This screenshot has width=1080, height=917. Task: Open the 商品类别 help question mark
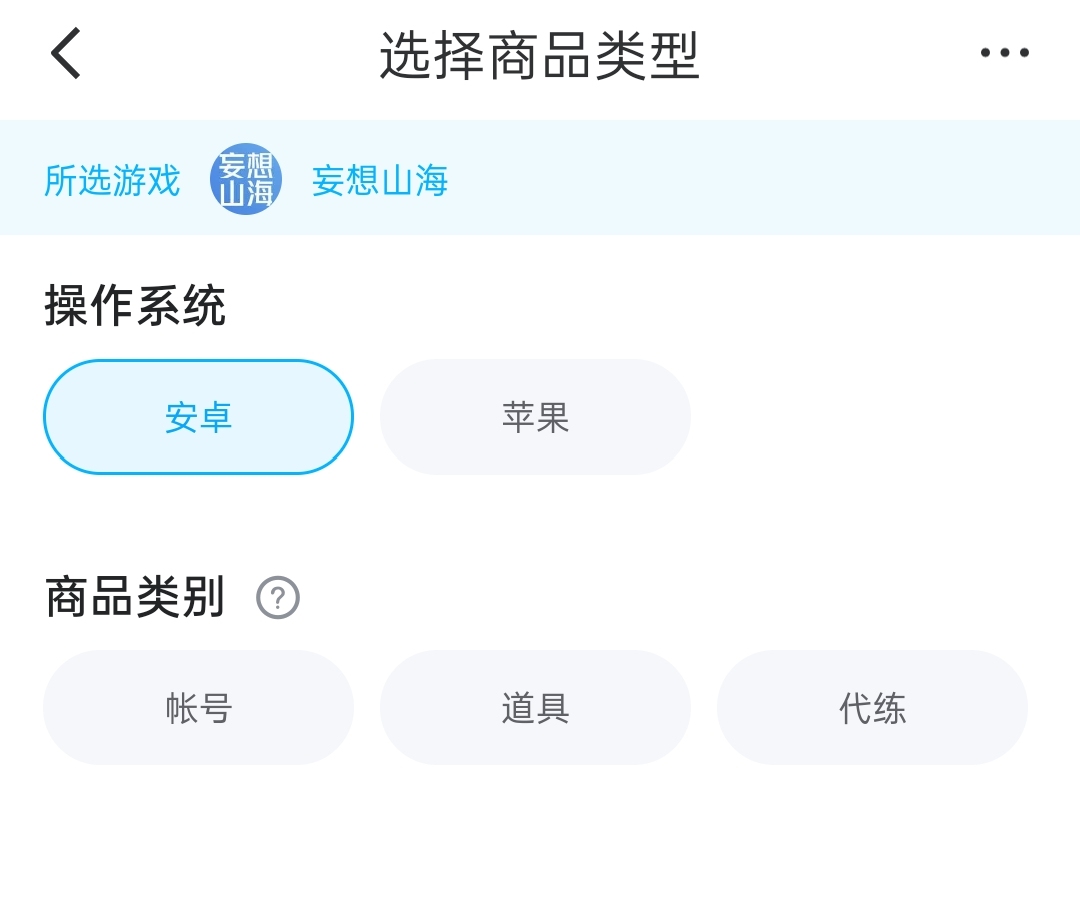coord(278,598)
